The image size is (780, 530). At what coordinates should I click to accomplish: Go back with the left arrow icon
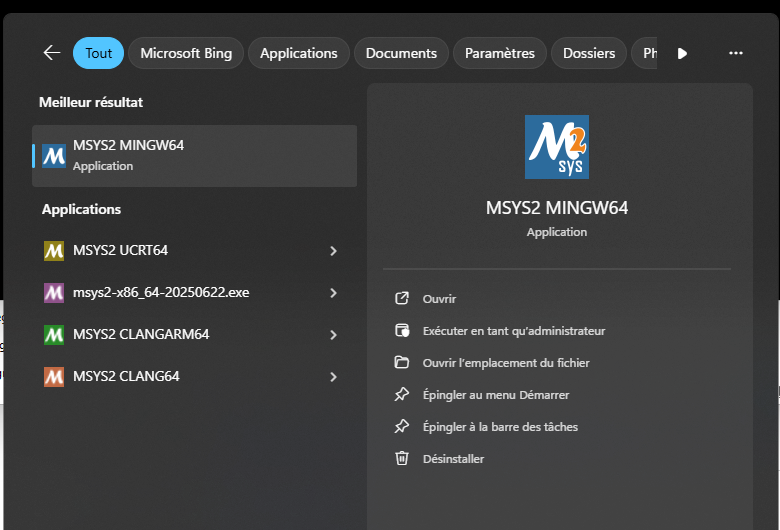click(52, 53)
